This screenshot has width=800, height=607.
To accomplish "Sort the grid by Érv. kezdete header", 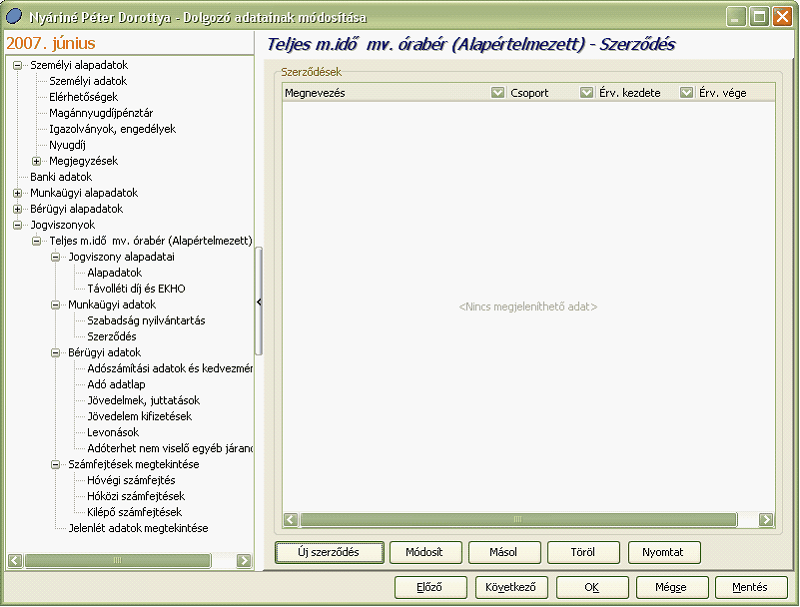I will pyautogui.click(x=638, y=93).
